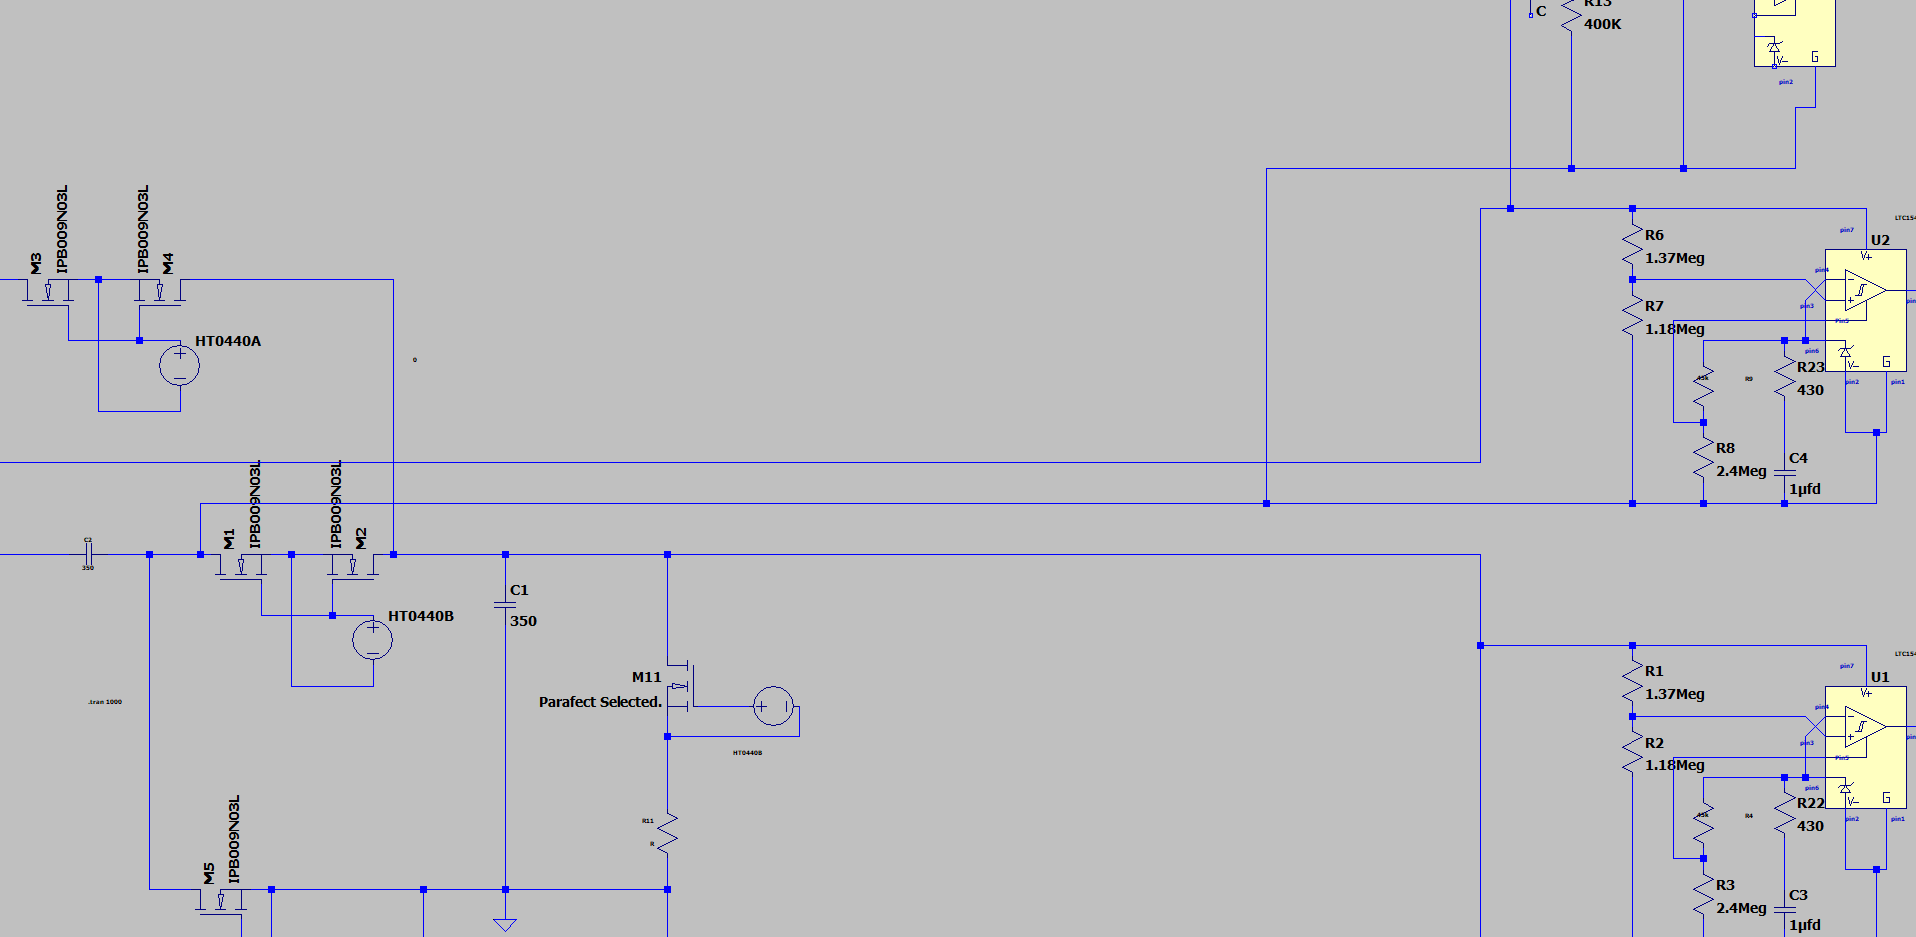This screenshot has height=937, width=1916.
Task: Click the 'Parafect Selected.' text label
Action: coord(600,702)
